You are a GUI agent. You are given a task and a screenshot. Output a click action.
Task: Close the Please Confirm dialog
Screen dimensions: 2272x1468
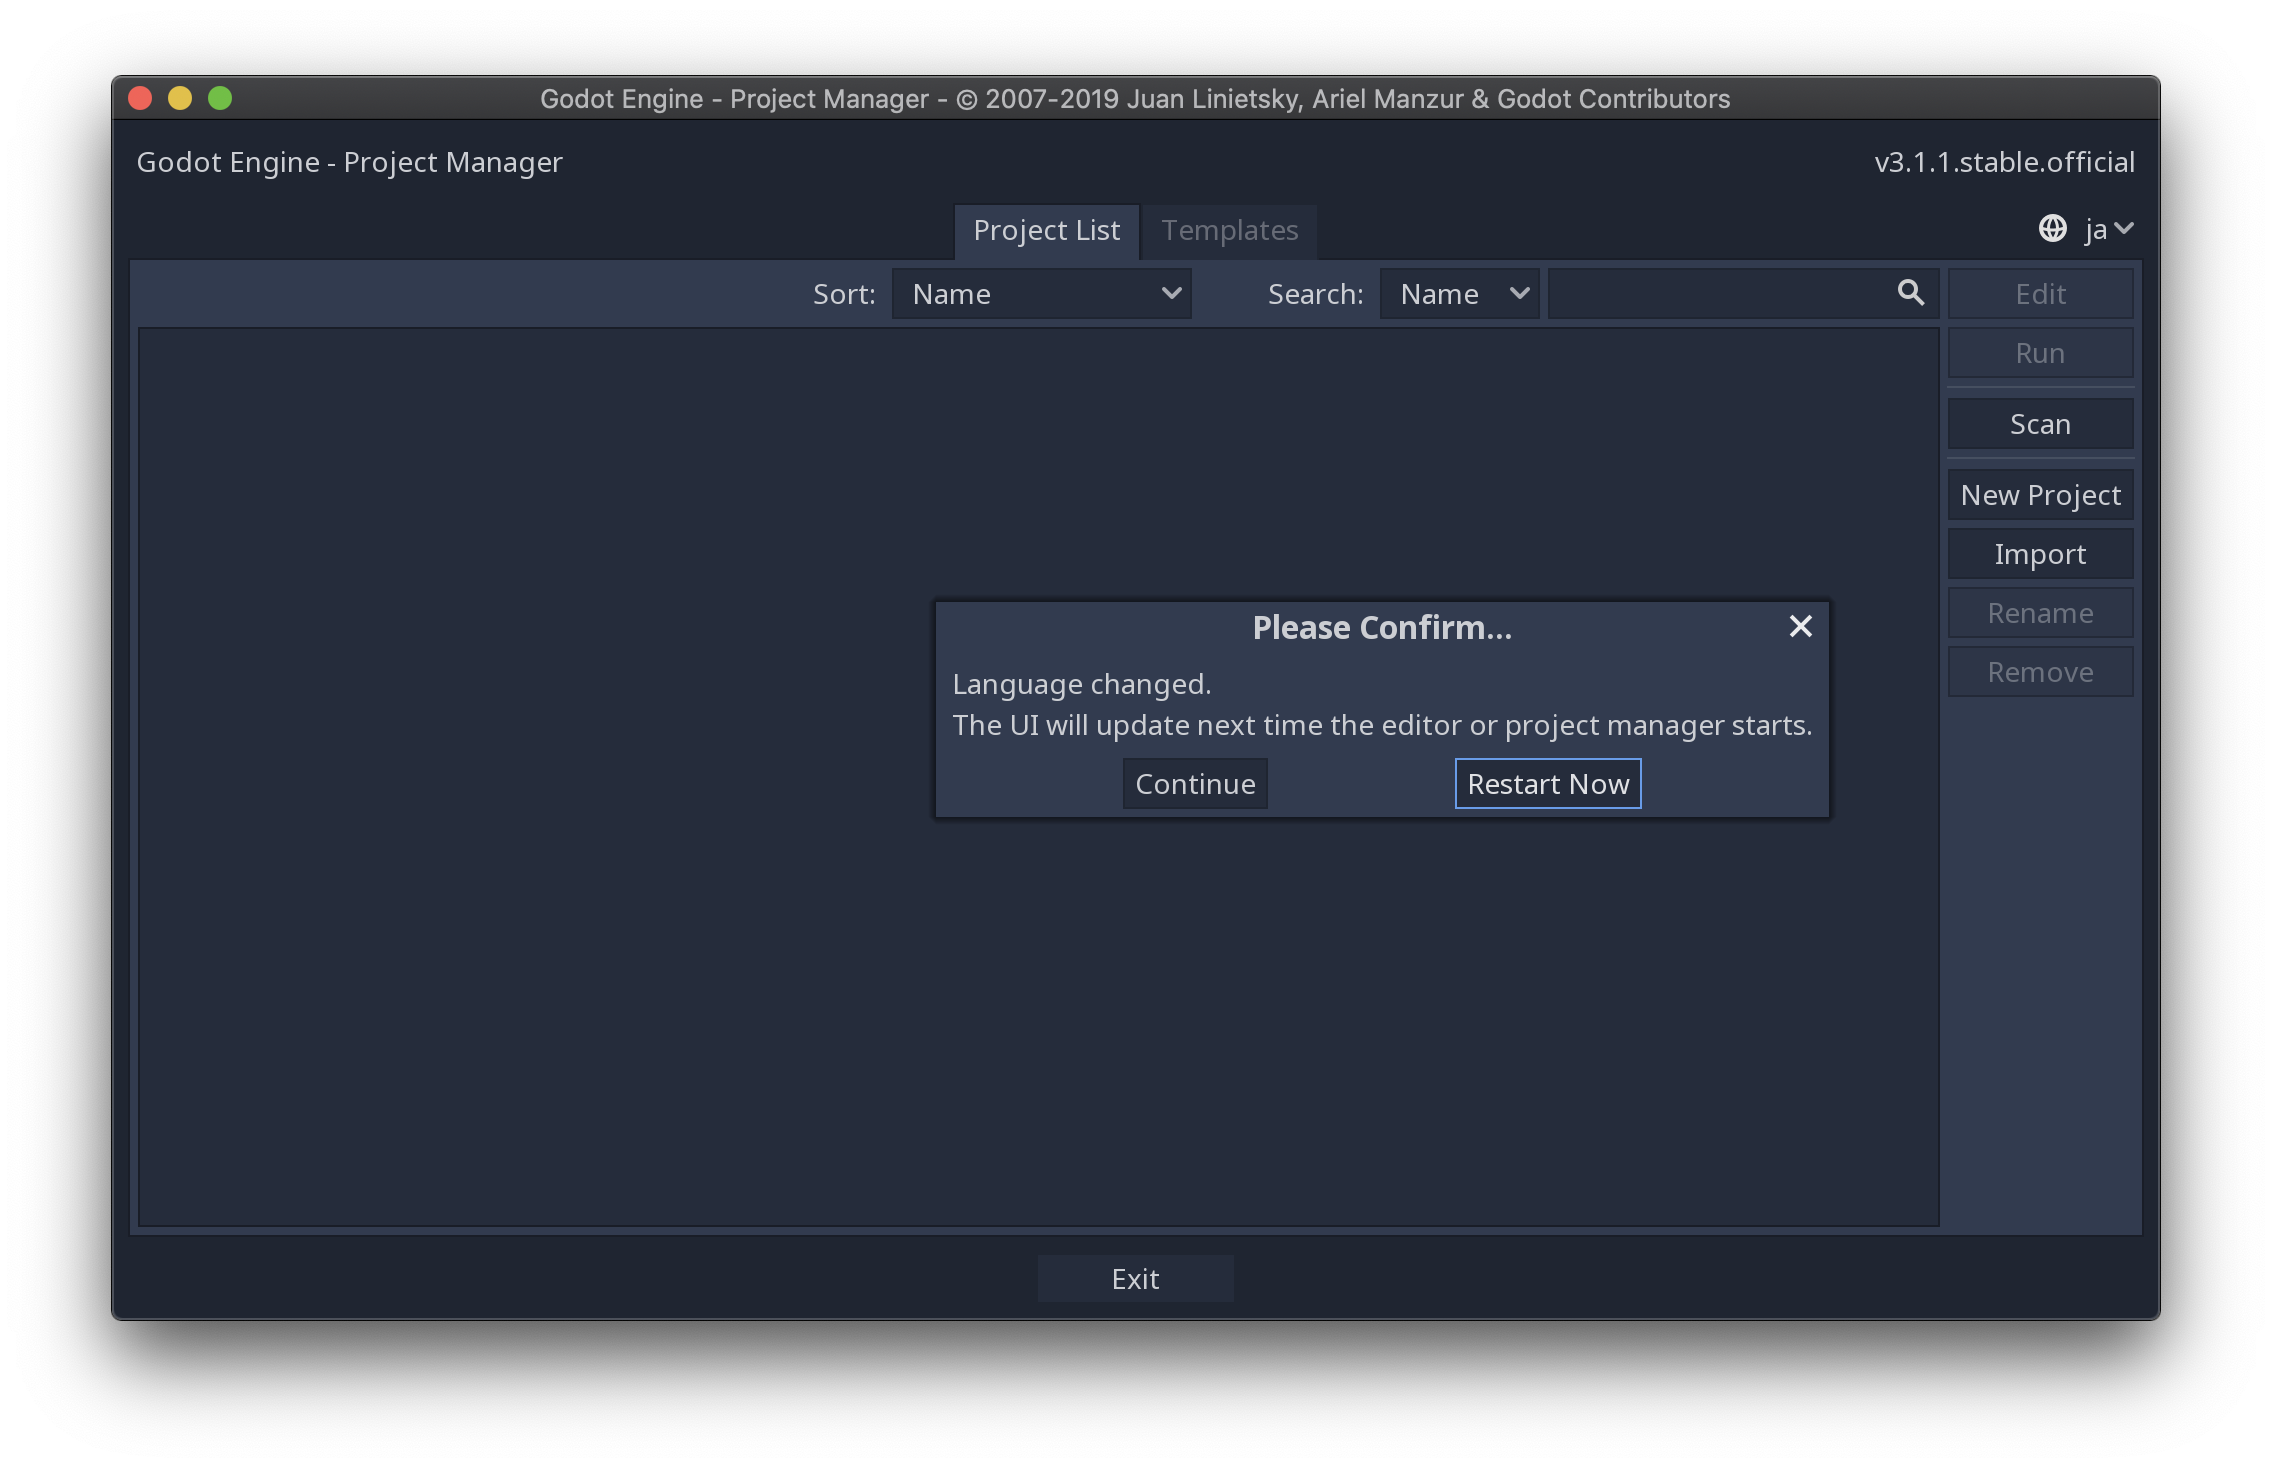1800,627
